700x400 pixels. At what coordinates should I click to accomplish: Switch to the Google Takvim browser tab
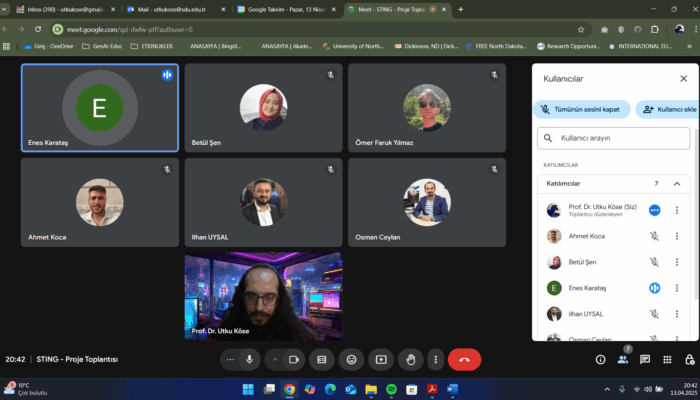pyautogui.click(x=280, y=9)
